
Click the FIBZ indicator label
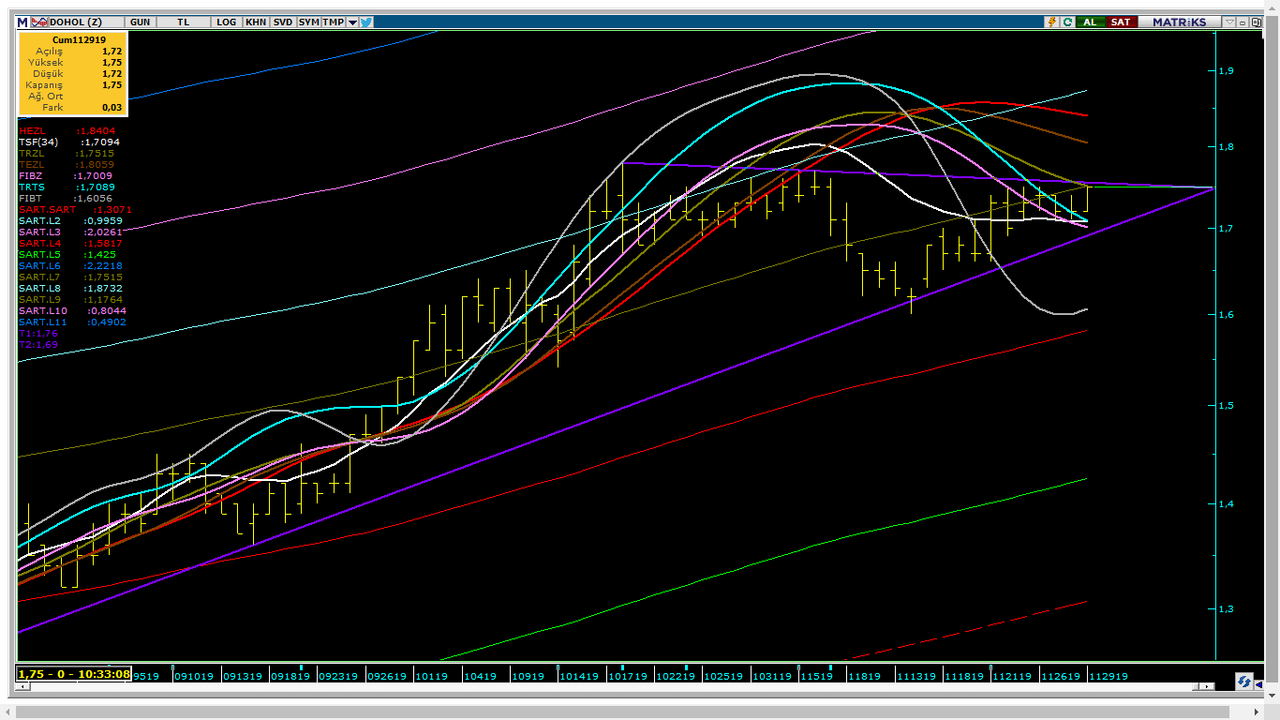coord(31,176)
